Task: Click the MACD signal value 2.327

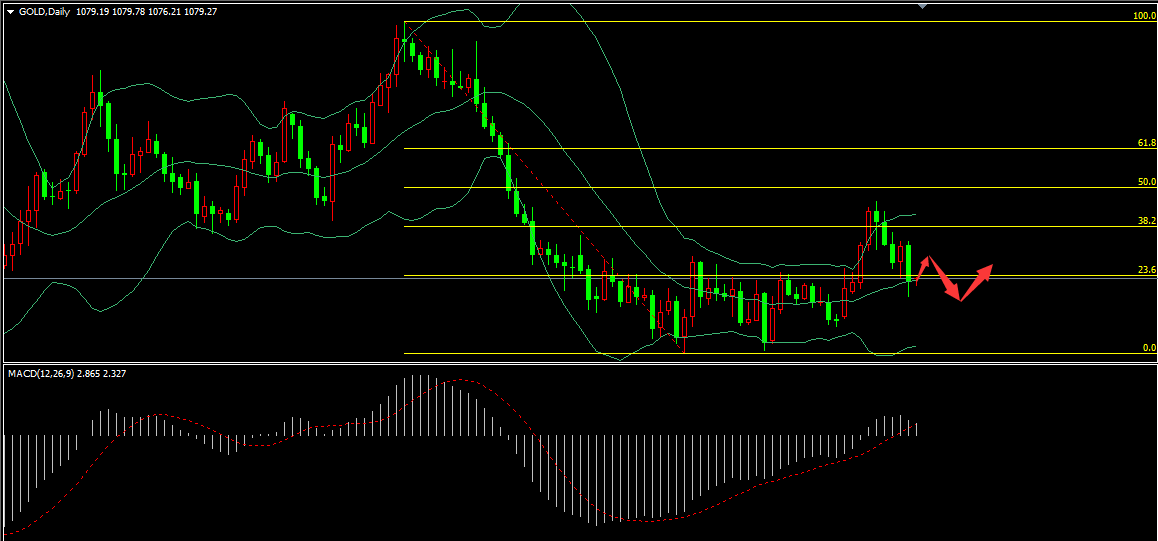Action: point(114,374)
